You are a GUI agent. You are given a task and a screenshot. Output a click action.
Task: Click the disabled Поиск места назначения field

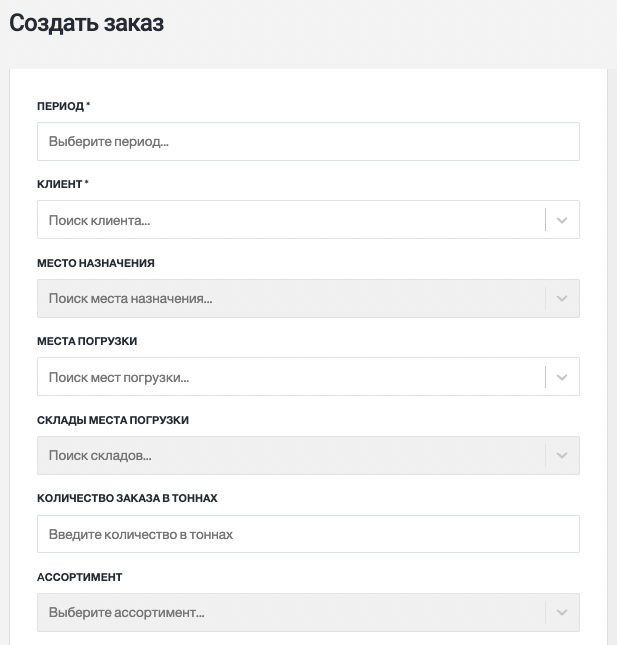click(x=291, y=299)
